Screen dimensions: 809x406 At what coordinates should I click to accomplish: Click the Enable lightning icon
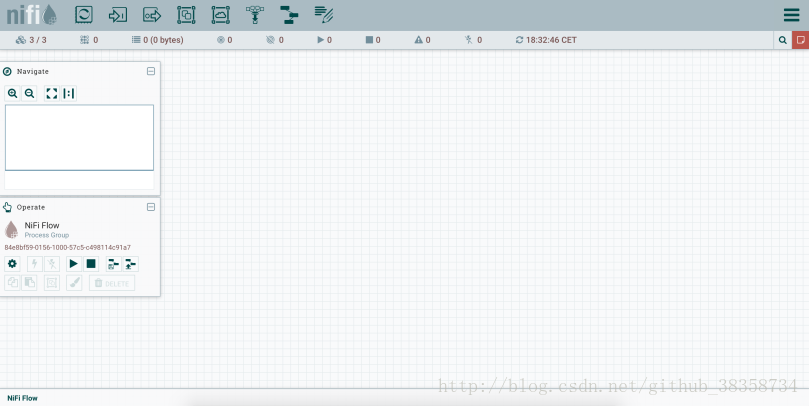35,264
